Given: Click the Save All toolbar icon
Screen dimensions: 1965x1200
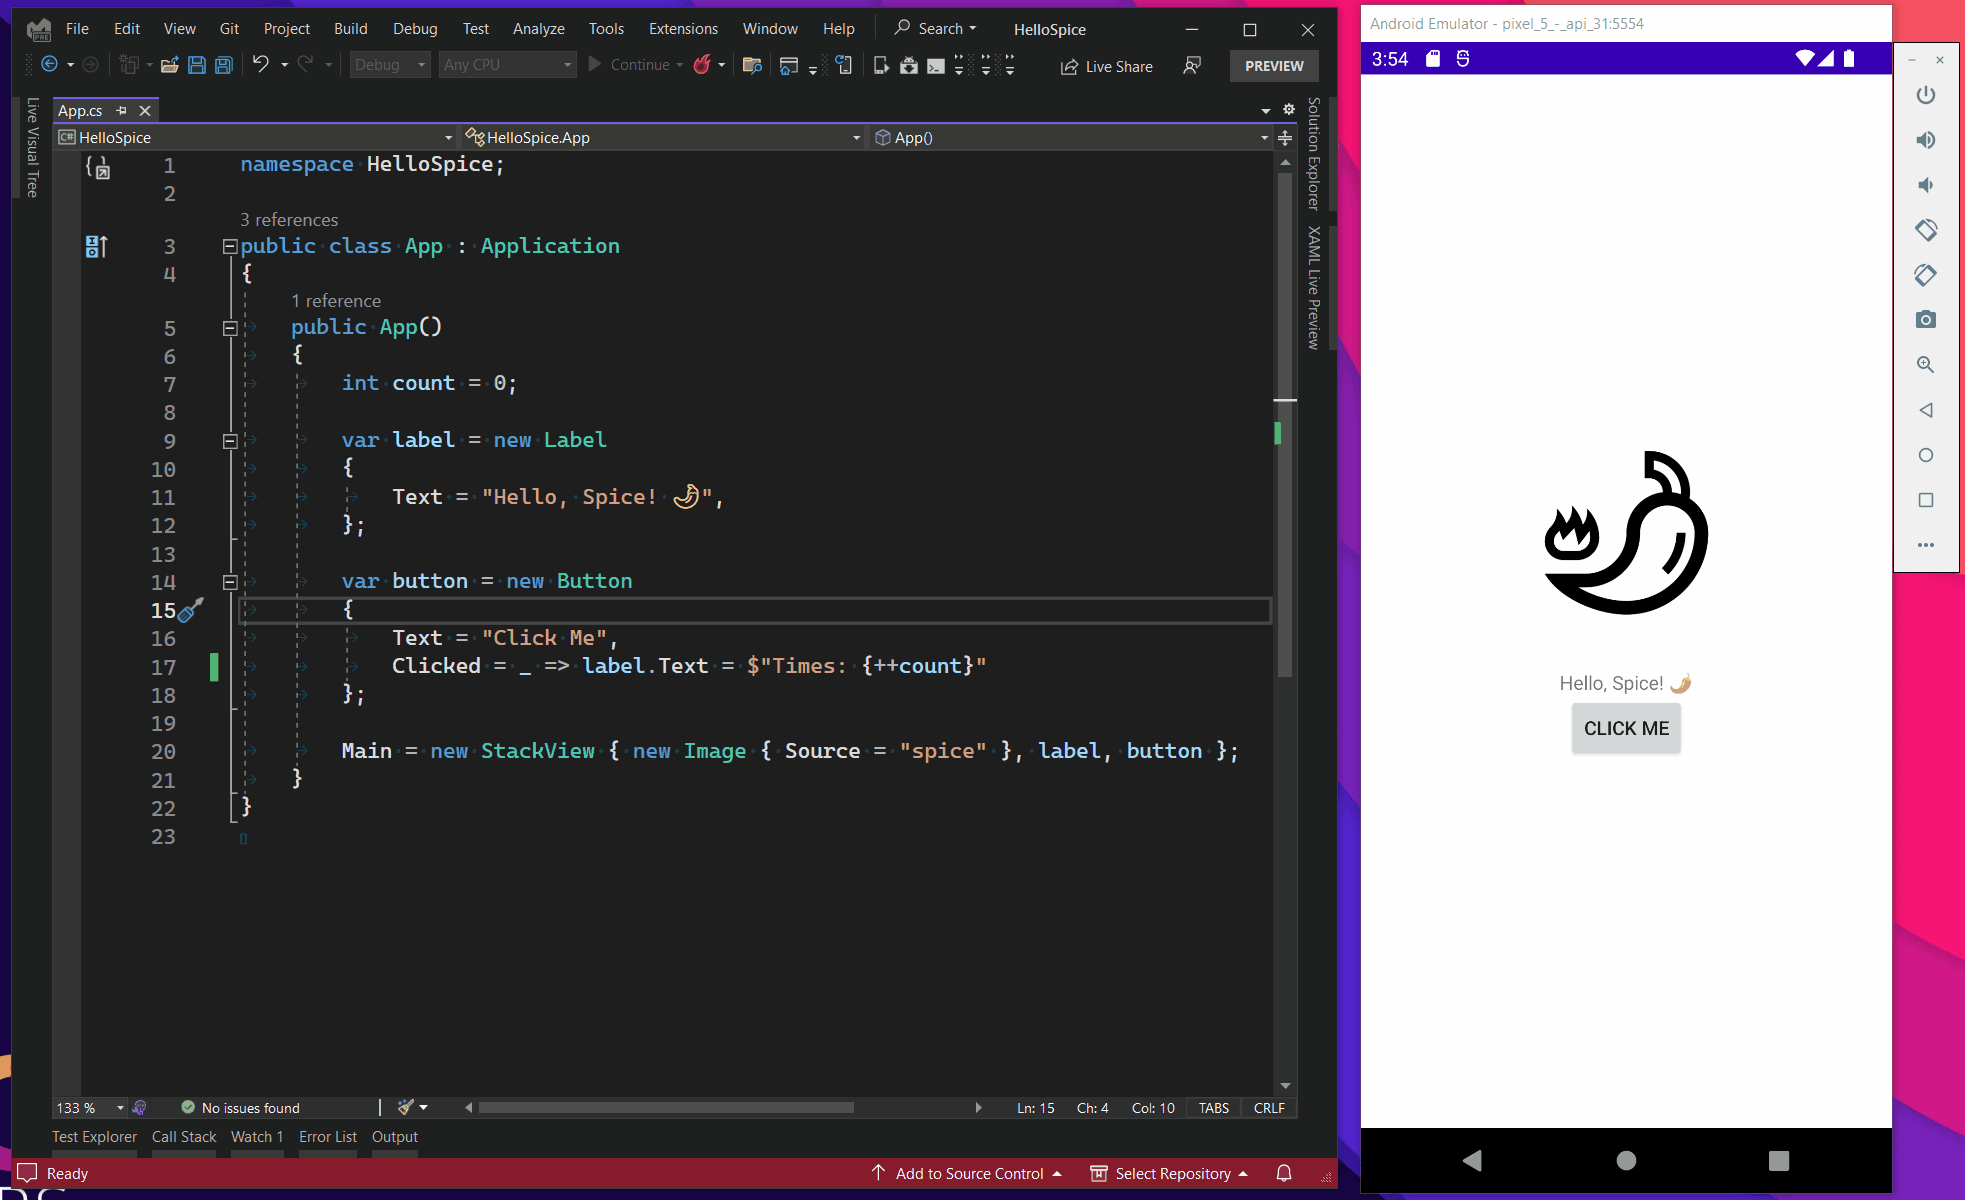Looking at the screenshot, I should (x=224, y=65).
